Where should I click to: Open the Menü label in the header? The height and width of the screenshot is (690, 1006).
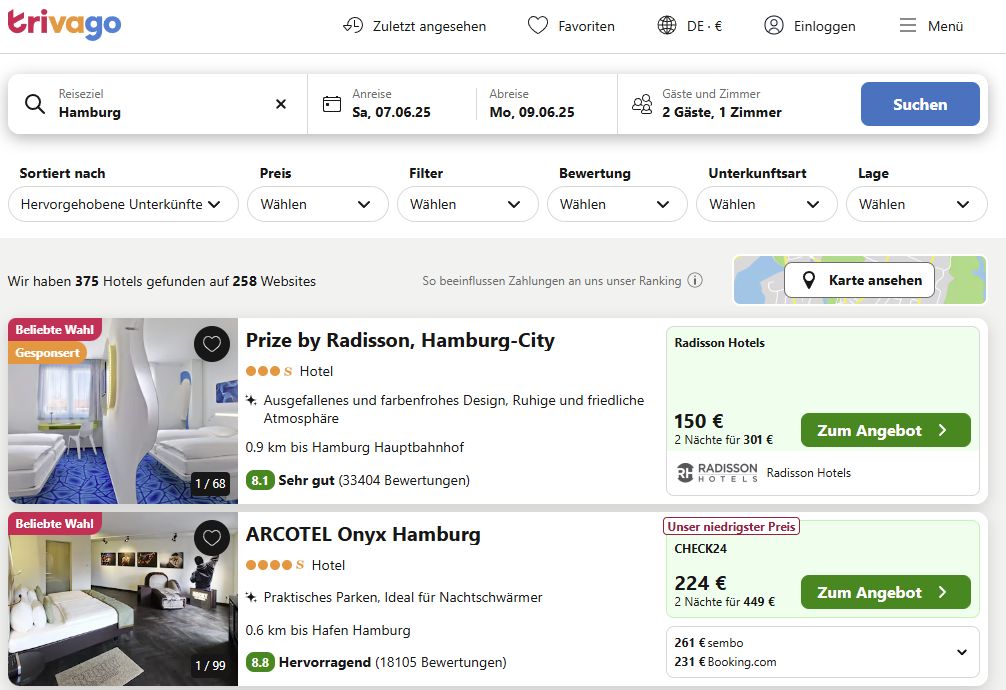click(x=946, y=26)
